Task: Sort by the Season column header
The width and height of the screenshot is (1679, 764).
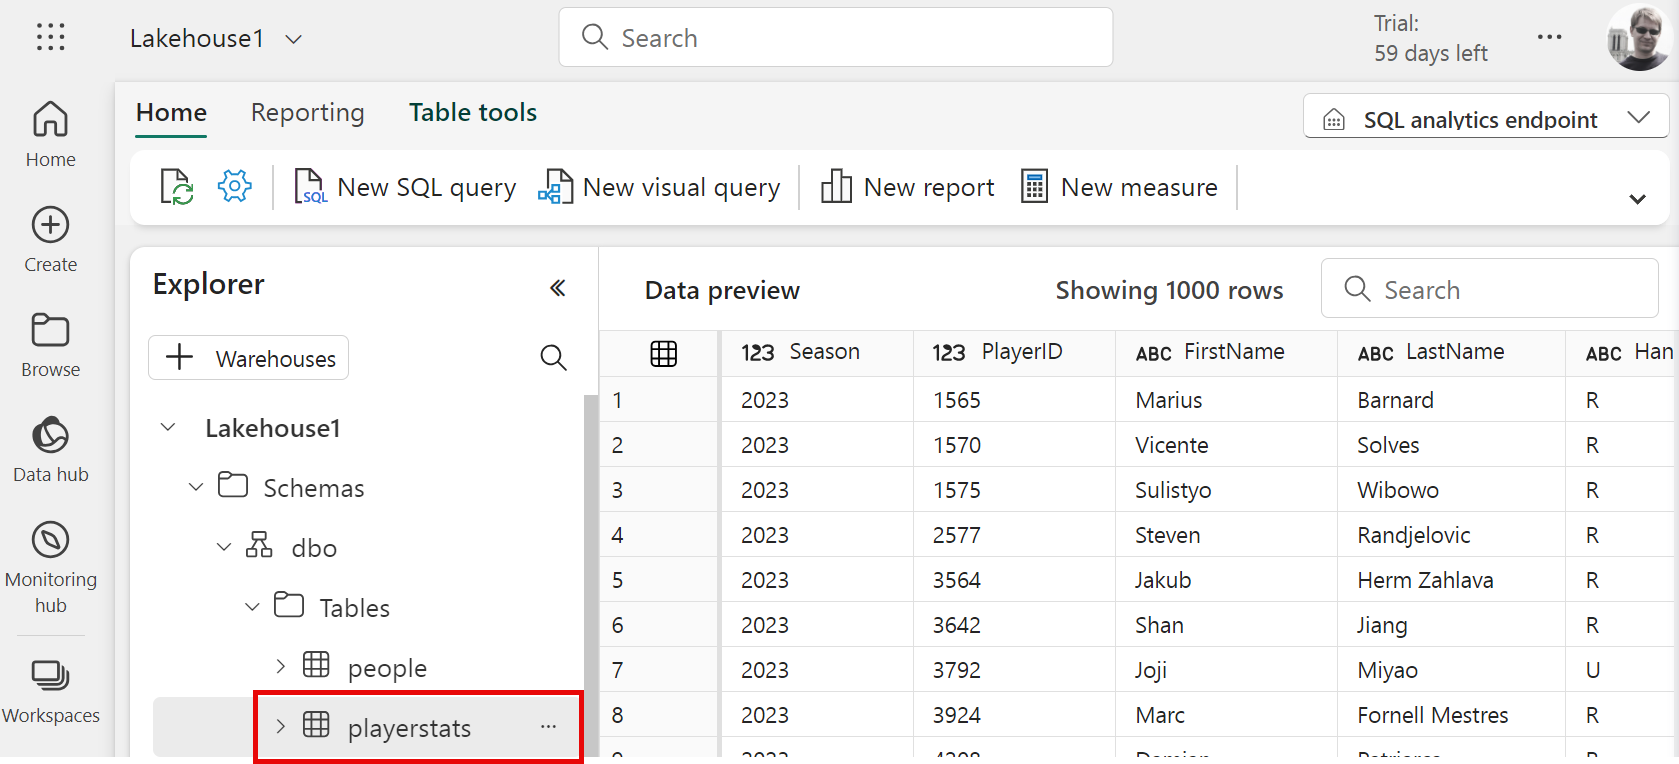Action: [x=815, y=353]
